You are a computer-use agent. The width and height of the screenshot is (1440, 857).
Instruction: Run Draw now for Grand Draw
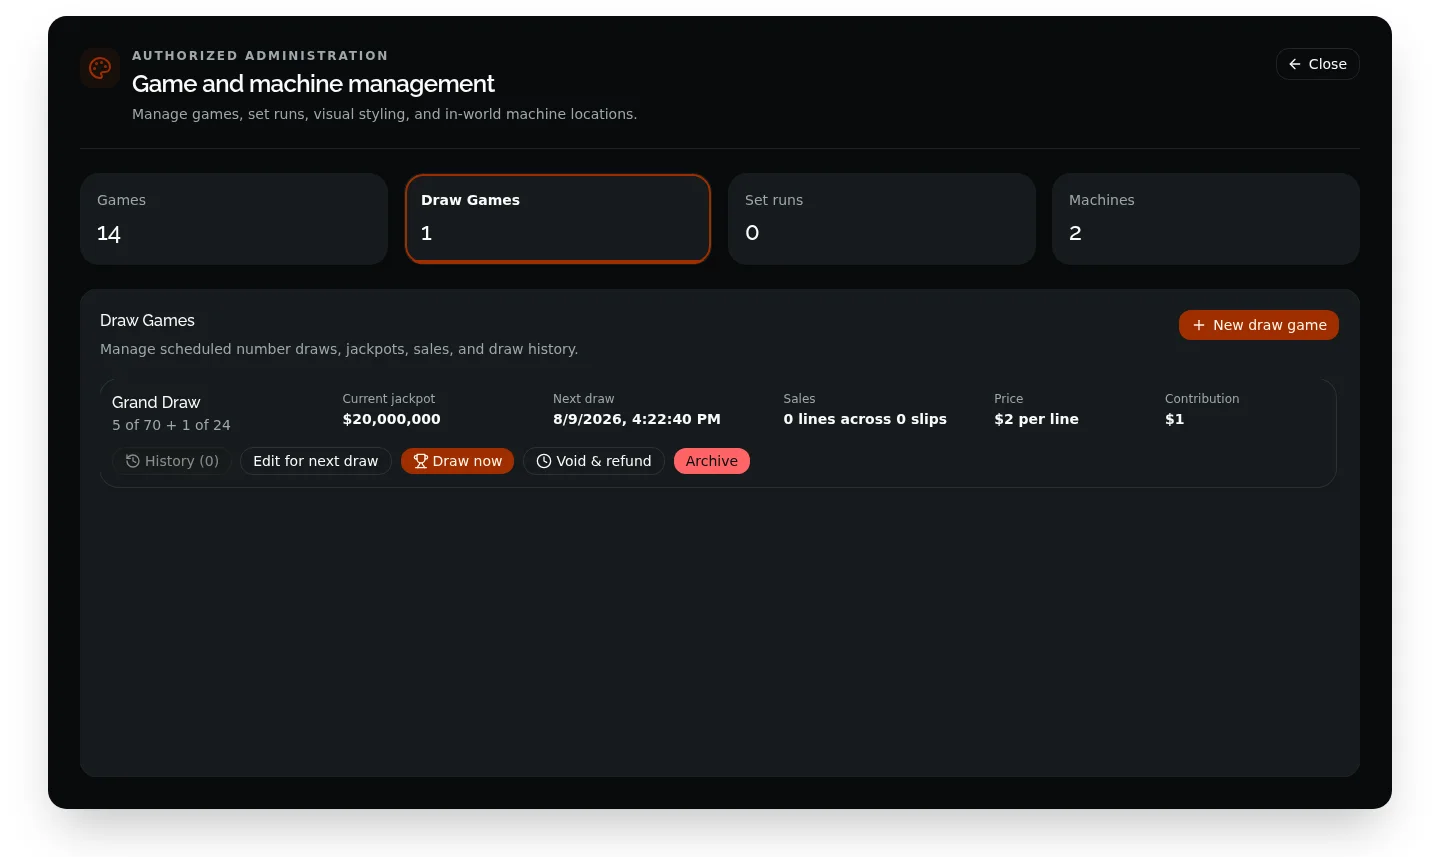[x=457, y=461]
